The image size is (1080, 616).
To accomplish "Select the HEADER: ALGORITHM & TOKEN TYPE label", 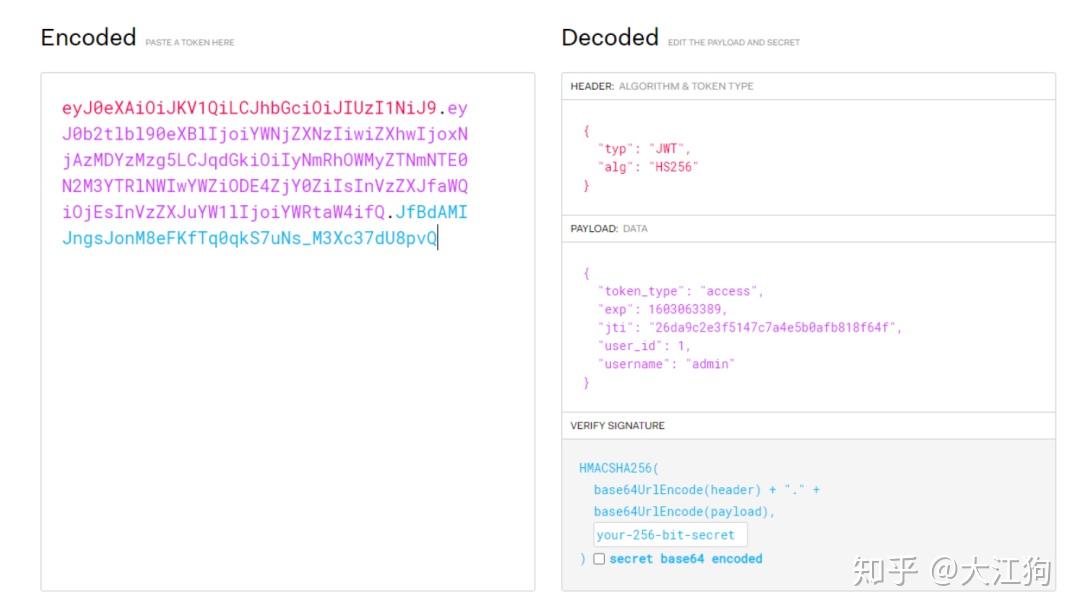I will tap(662, 86).
